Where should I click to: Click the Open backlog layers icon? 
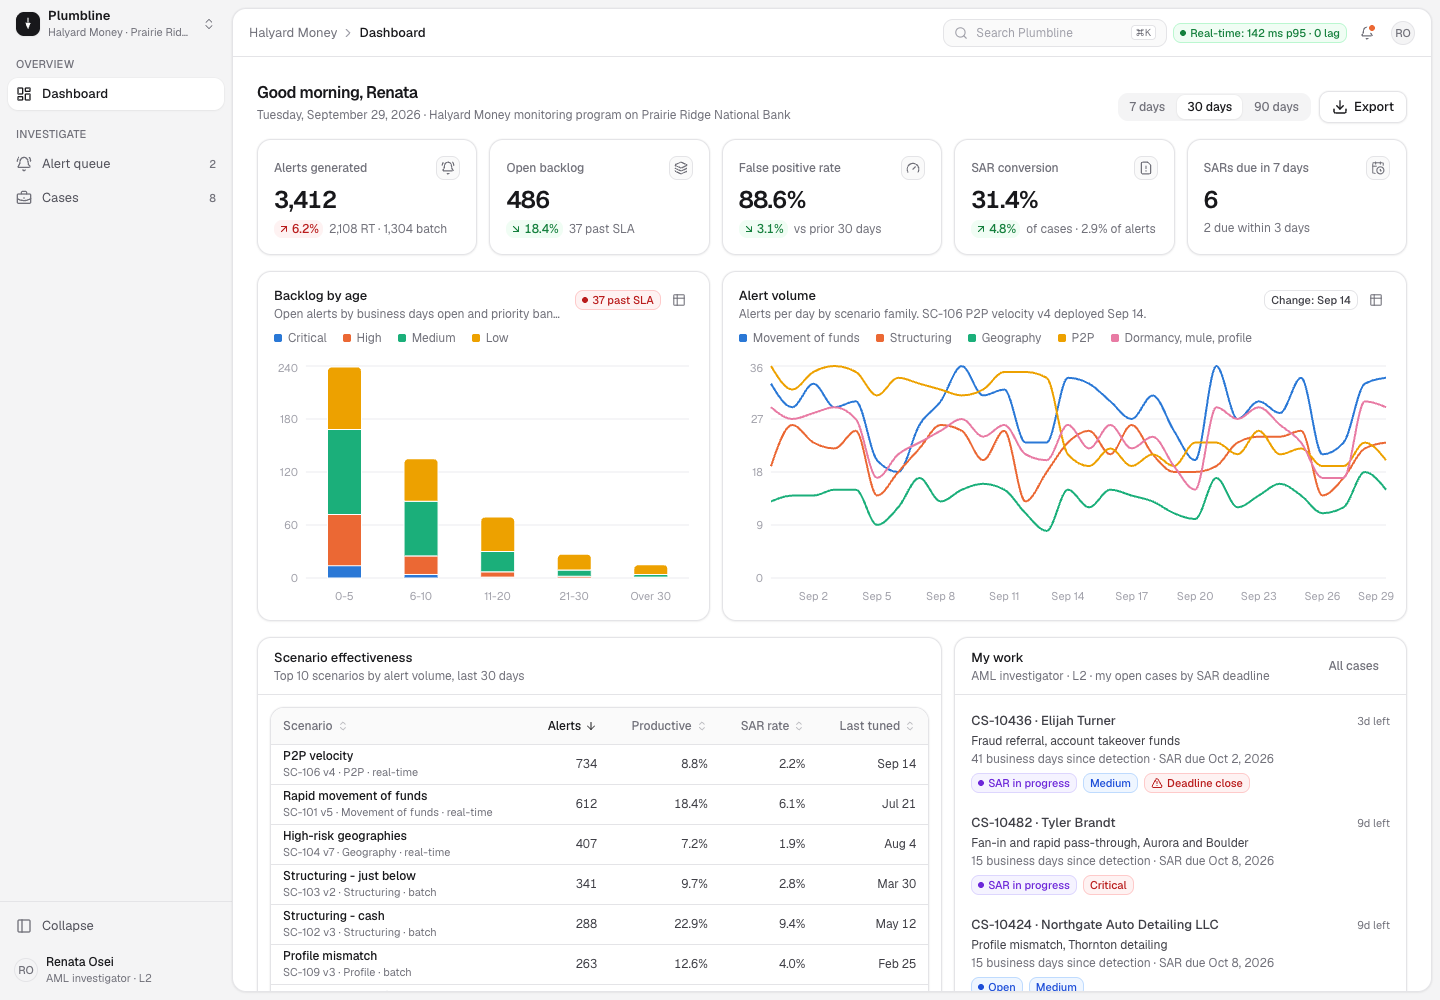pyautogui.click(x=681, y=168)
